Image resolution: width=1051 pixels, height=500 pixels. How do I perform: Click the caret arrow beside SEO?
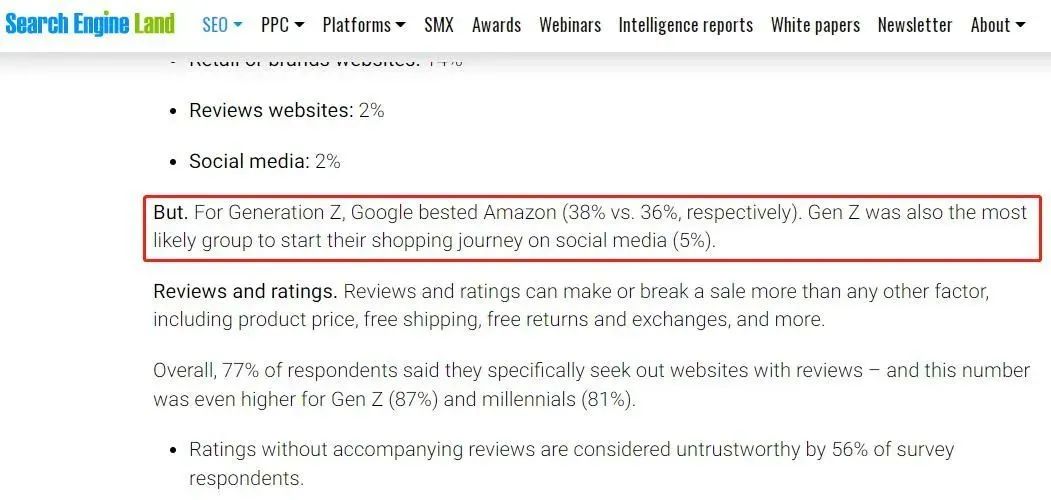[x=237, y=25]
